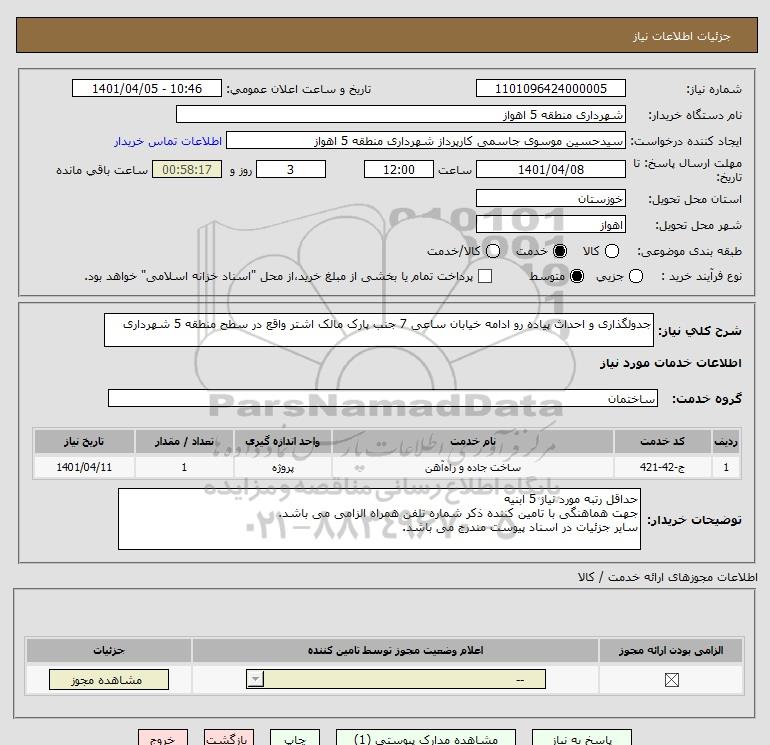Click the need date cell 1401/04/11
The width and height of the screenshot is (770, 745).
tap(84, 467)
